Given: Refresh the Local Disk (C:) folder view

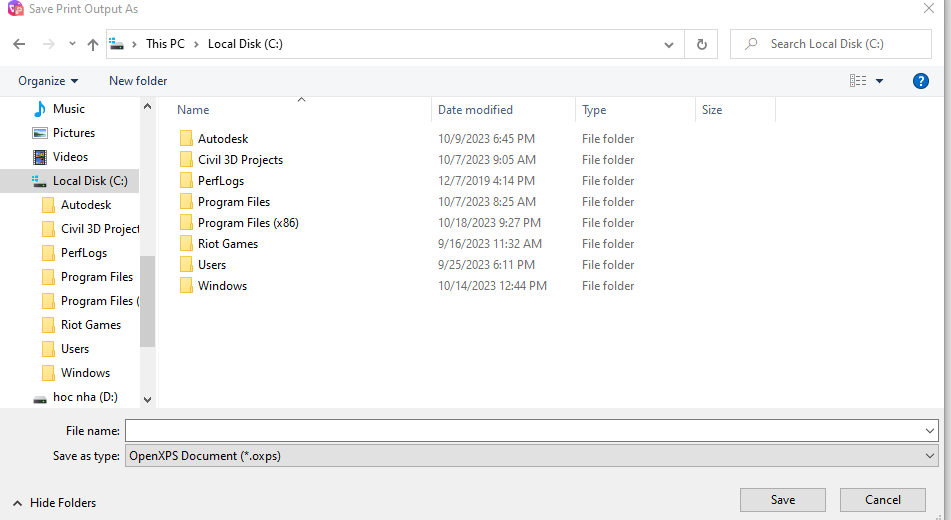Looking at the screenshot, I should 701,44.
